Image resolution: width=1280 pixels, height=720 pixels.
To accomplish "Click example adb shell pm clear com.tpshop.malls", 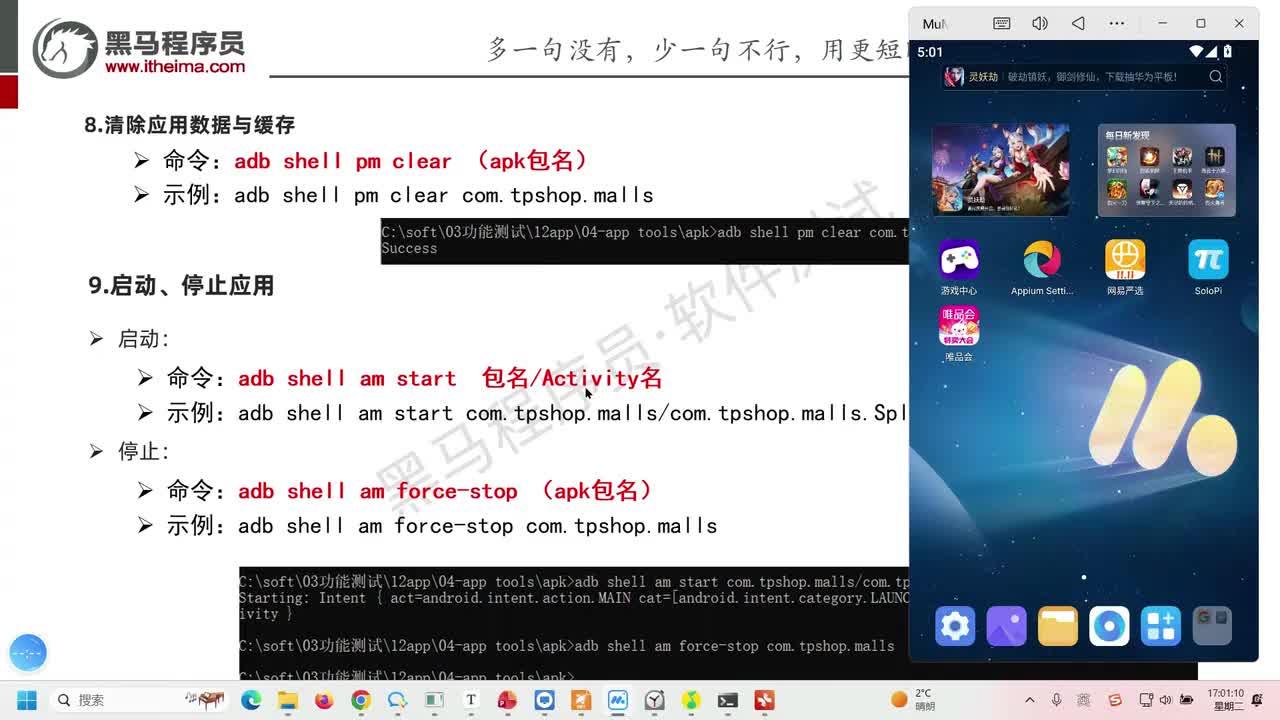I will click(444, 195).
